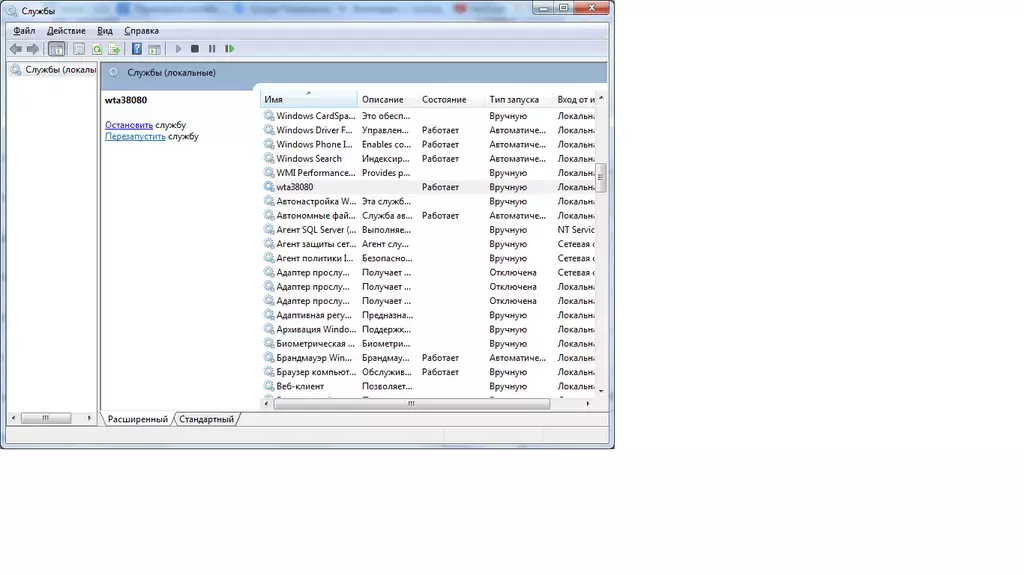This screenshot has width=1024, height=575.
Task: Click the Back arrow toolbar icon
Action: click(16, 49)
